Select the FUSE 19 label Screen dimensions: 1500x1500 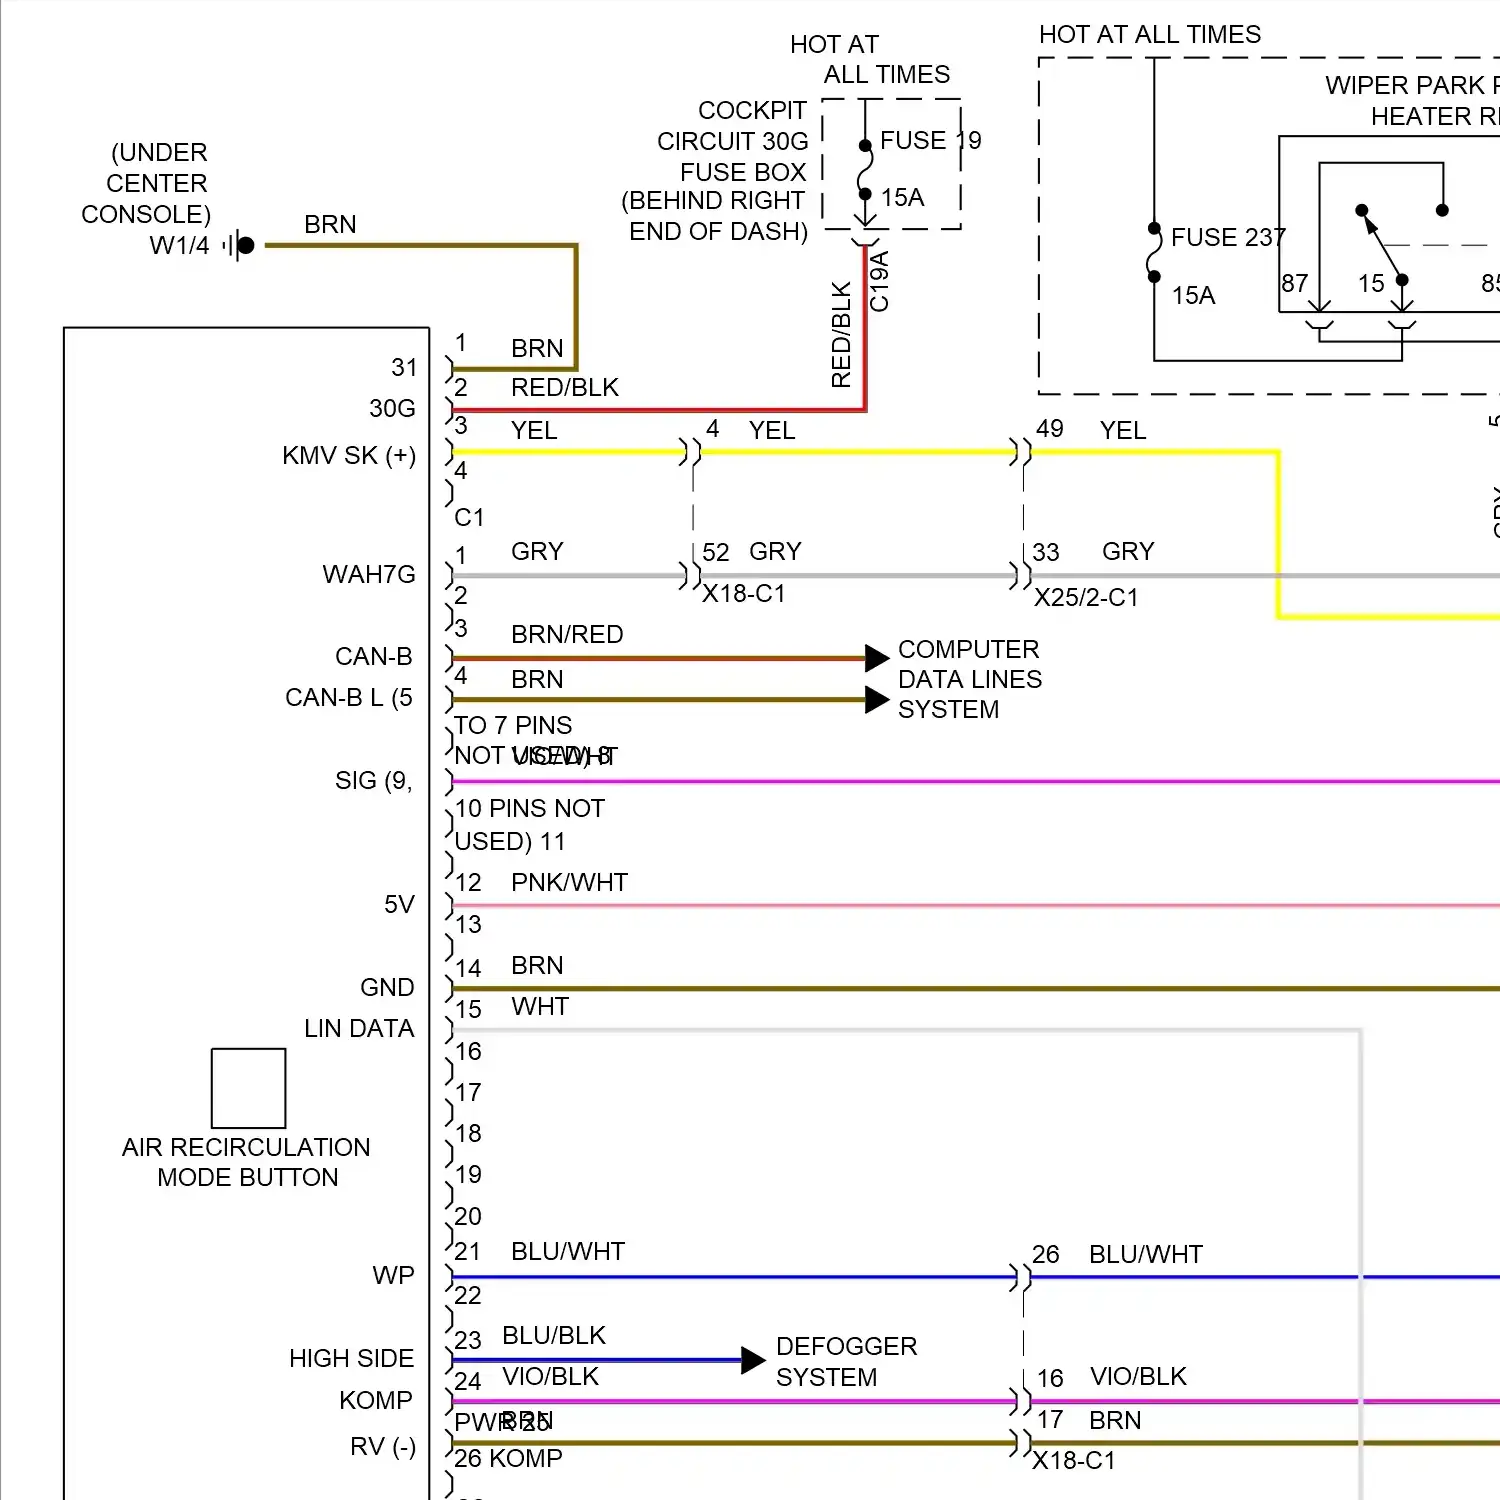pyautogui.click(x=930, y=140)
